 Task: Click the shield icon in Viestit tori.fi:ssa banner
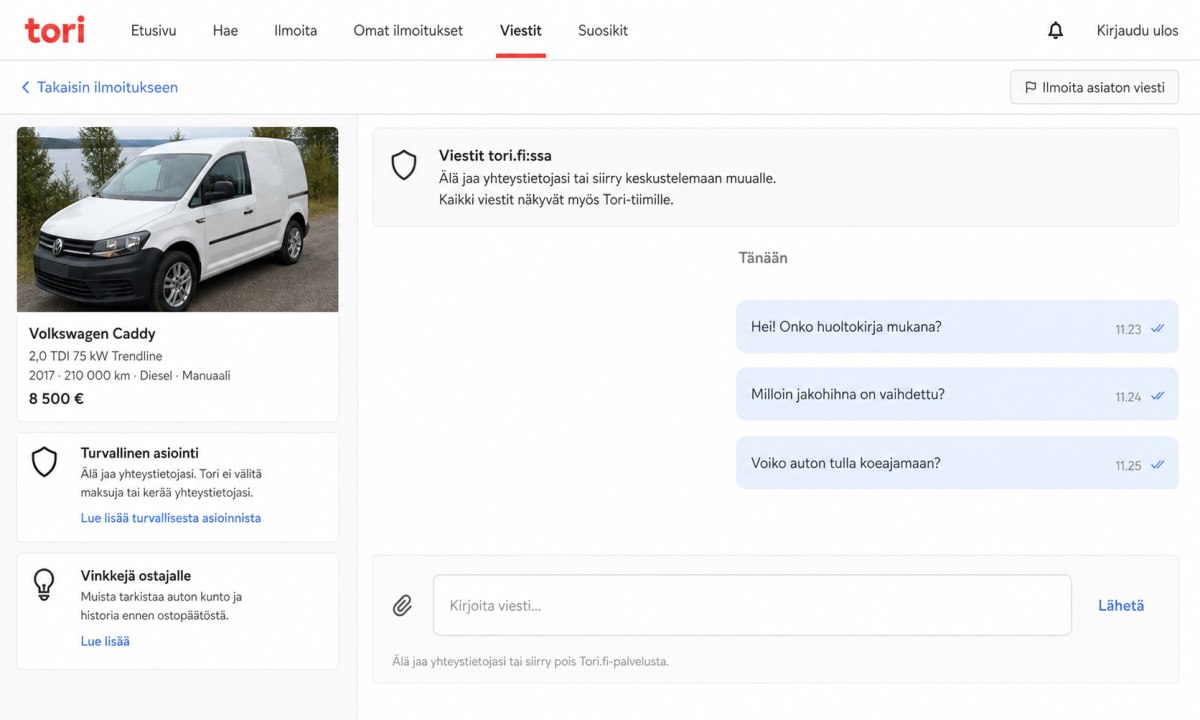pos(403,165)
